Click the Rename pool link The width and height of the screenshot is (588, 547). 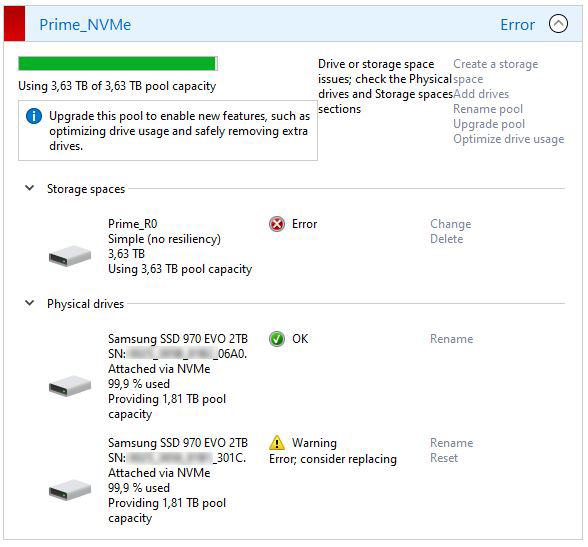(488, 109)
